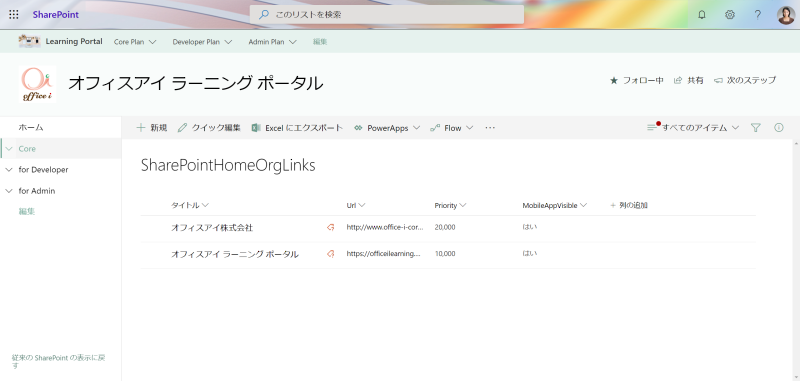800x381 pixels.
Task: Click the SharePointHomeOrgLinks list heading
Action: (x=228, y=165)
